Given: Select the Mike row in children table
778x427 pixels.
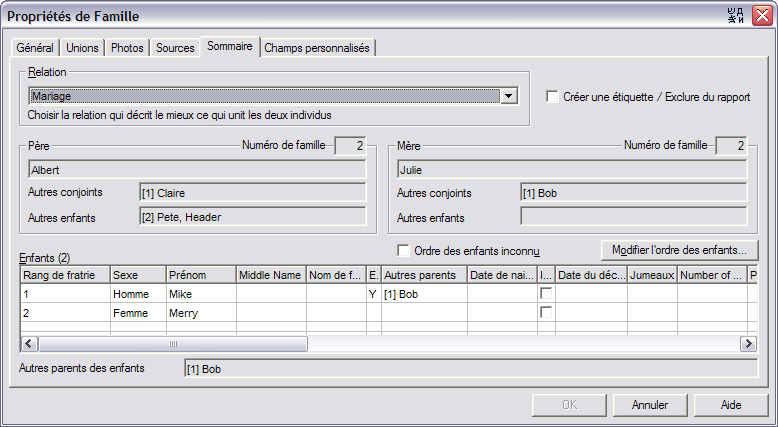Looking at the screenshot, I should pos(389,294).
